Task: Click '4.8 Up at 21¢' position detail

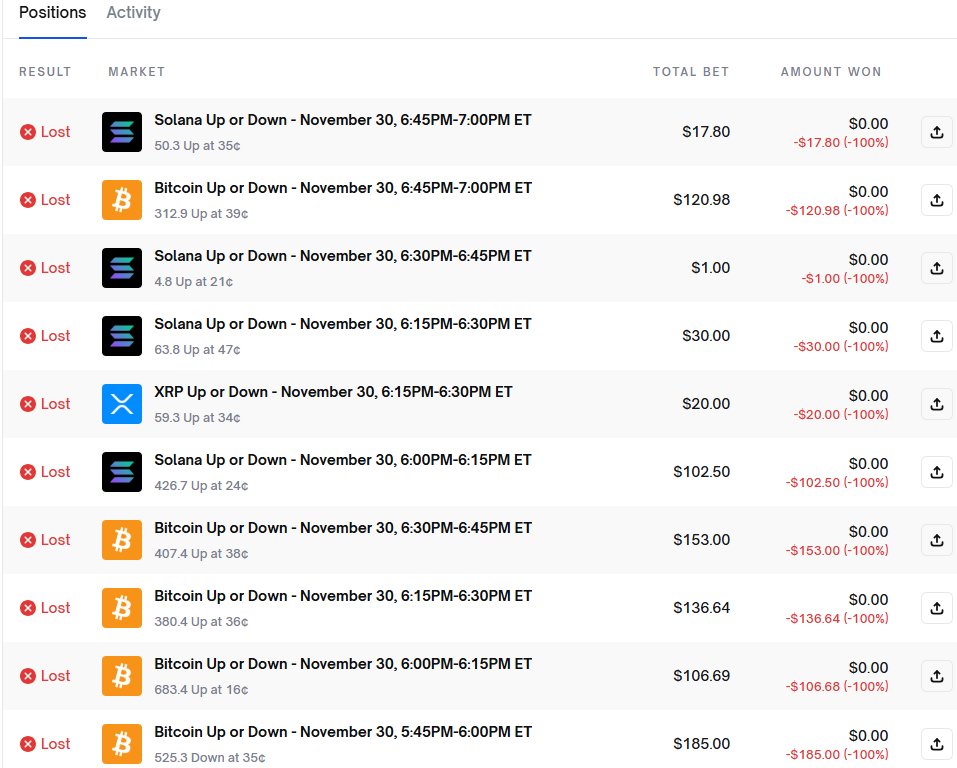Action: point(193,282)
